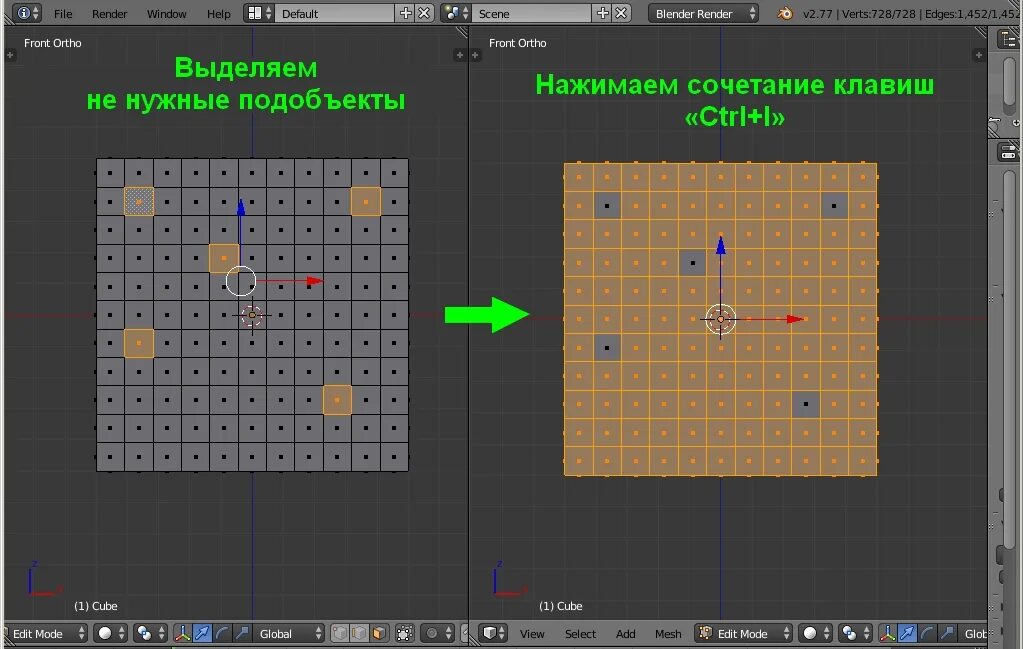Click the (1) Cube label in left viewport
This screenshot has height=649, width=1023.
click(95, 606)
